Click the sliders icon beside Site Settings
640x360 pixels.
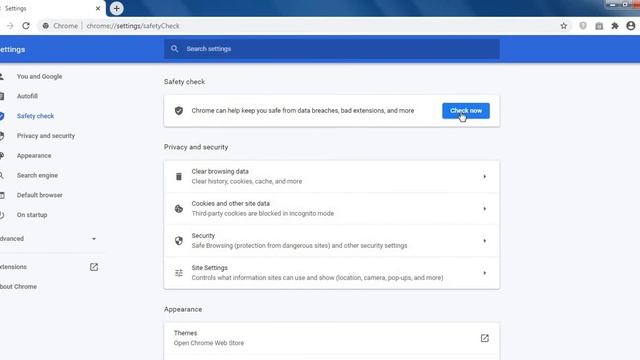click(179, 273)
